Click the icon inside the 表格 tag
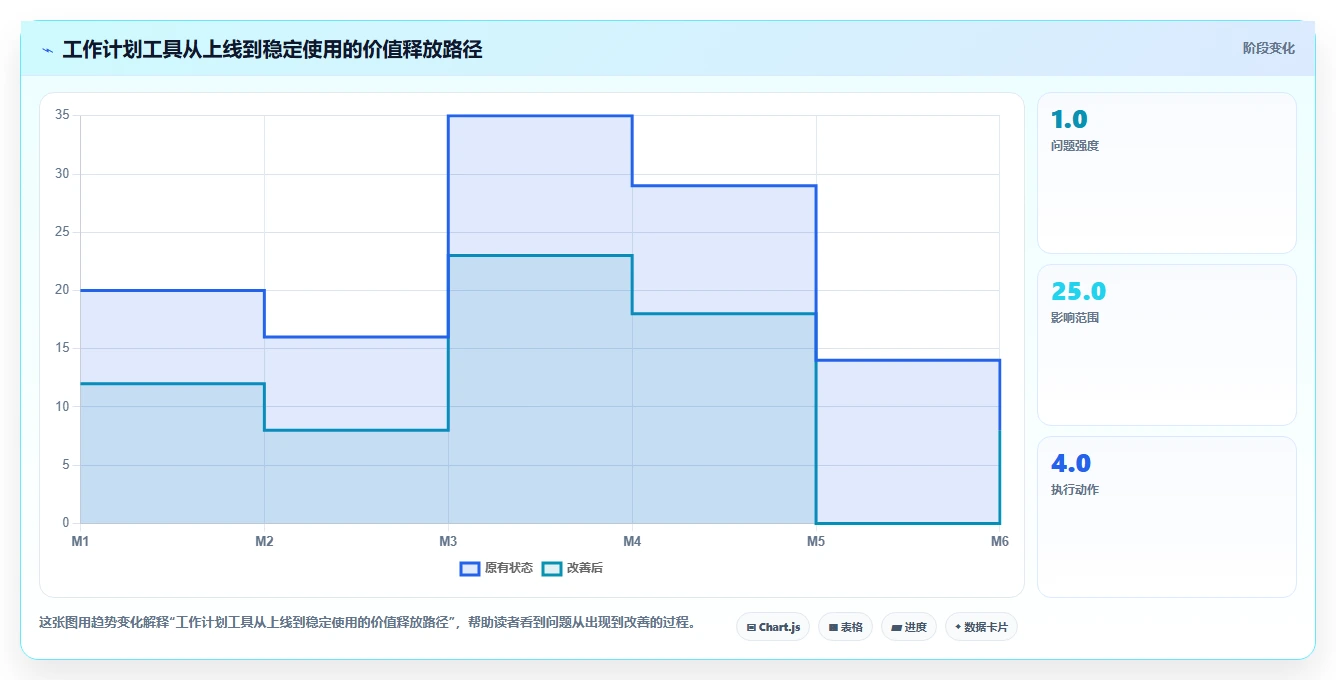The image size is (1336, 680). [833, 628]
